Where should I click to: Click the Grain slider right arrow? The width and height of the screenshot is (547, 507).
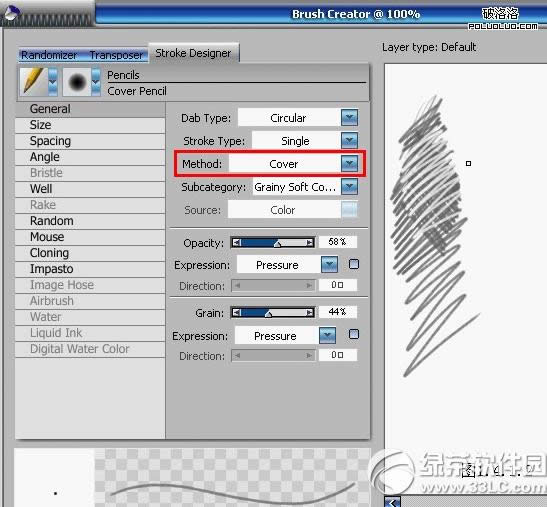(x=310, y=313)
